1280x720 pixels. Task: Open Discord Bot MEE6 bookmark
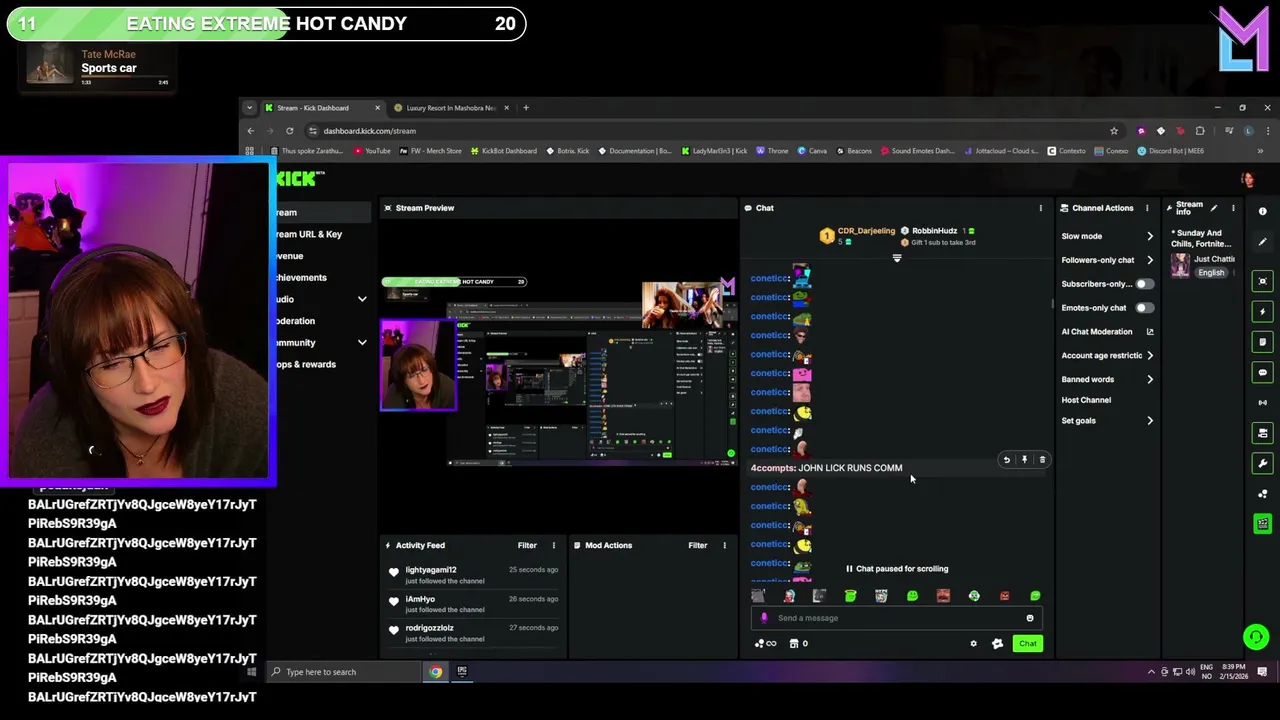[1170, 151]
